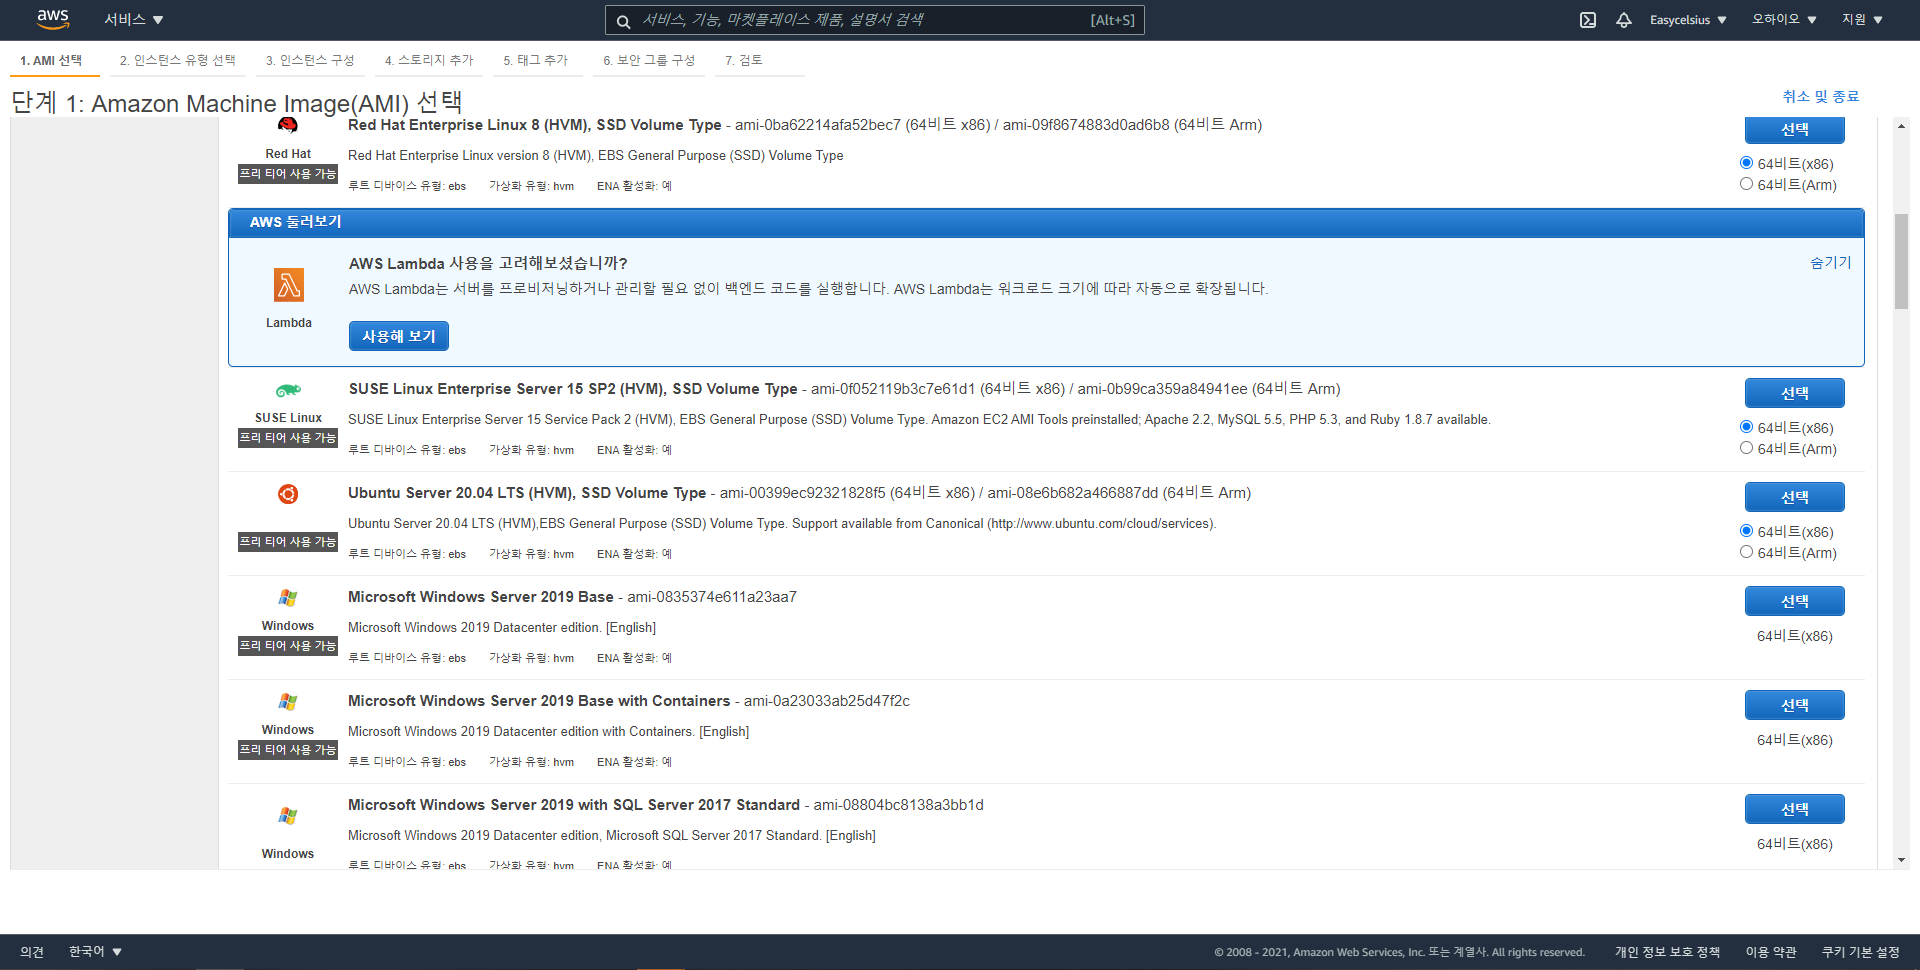
Task: Click the scrollbar down arrow
Action: 1901,860
